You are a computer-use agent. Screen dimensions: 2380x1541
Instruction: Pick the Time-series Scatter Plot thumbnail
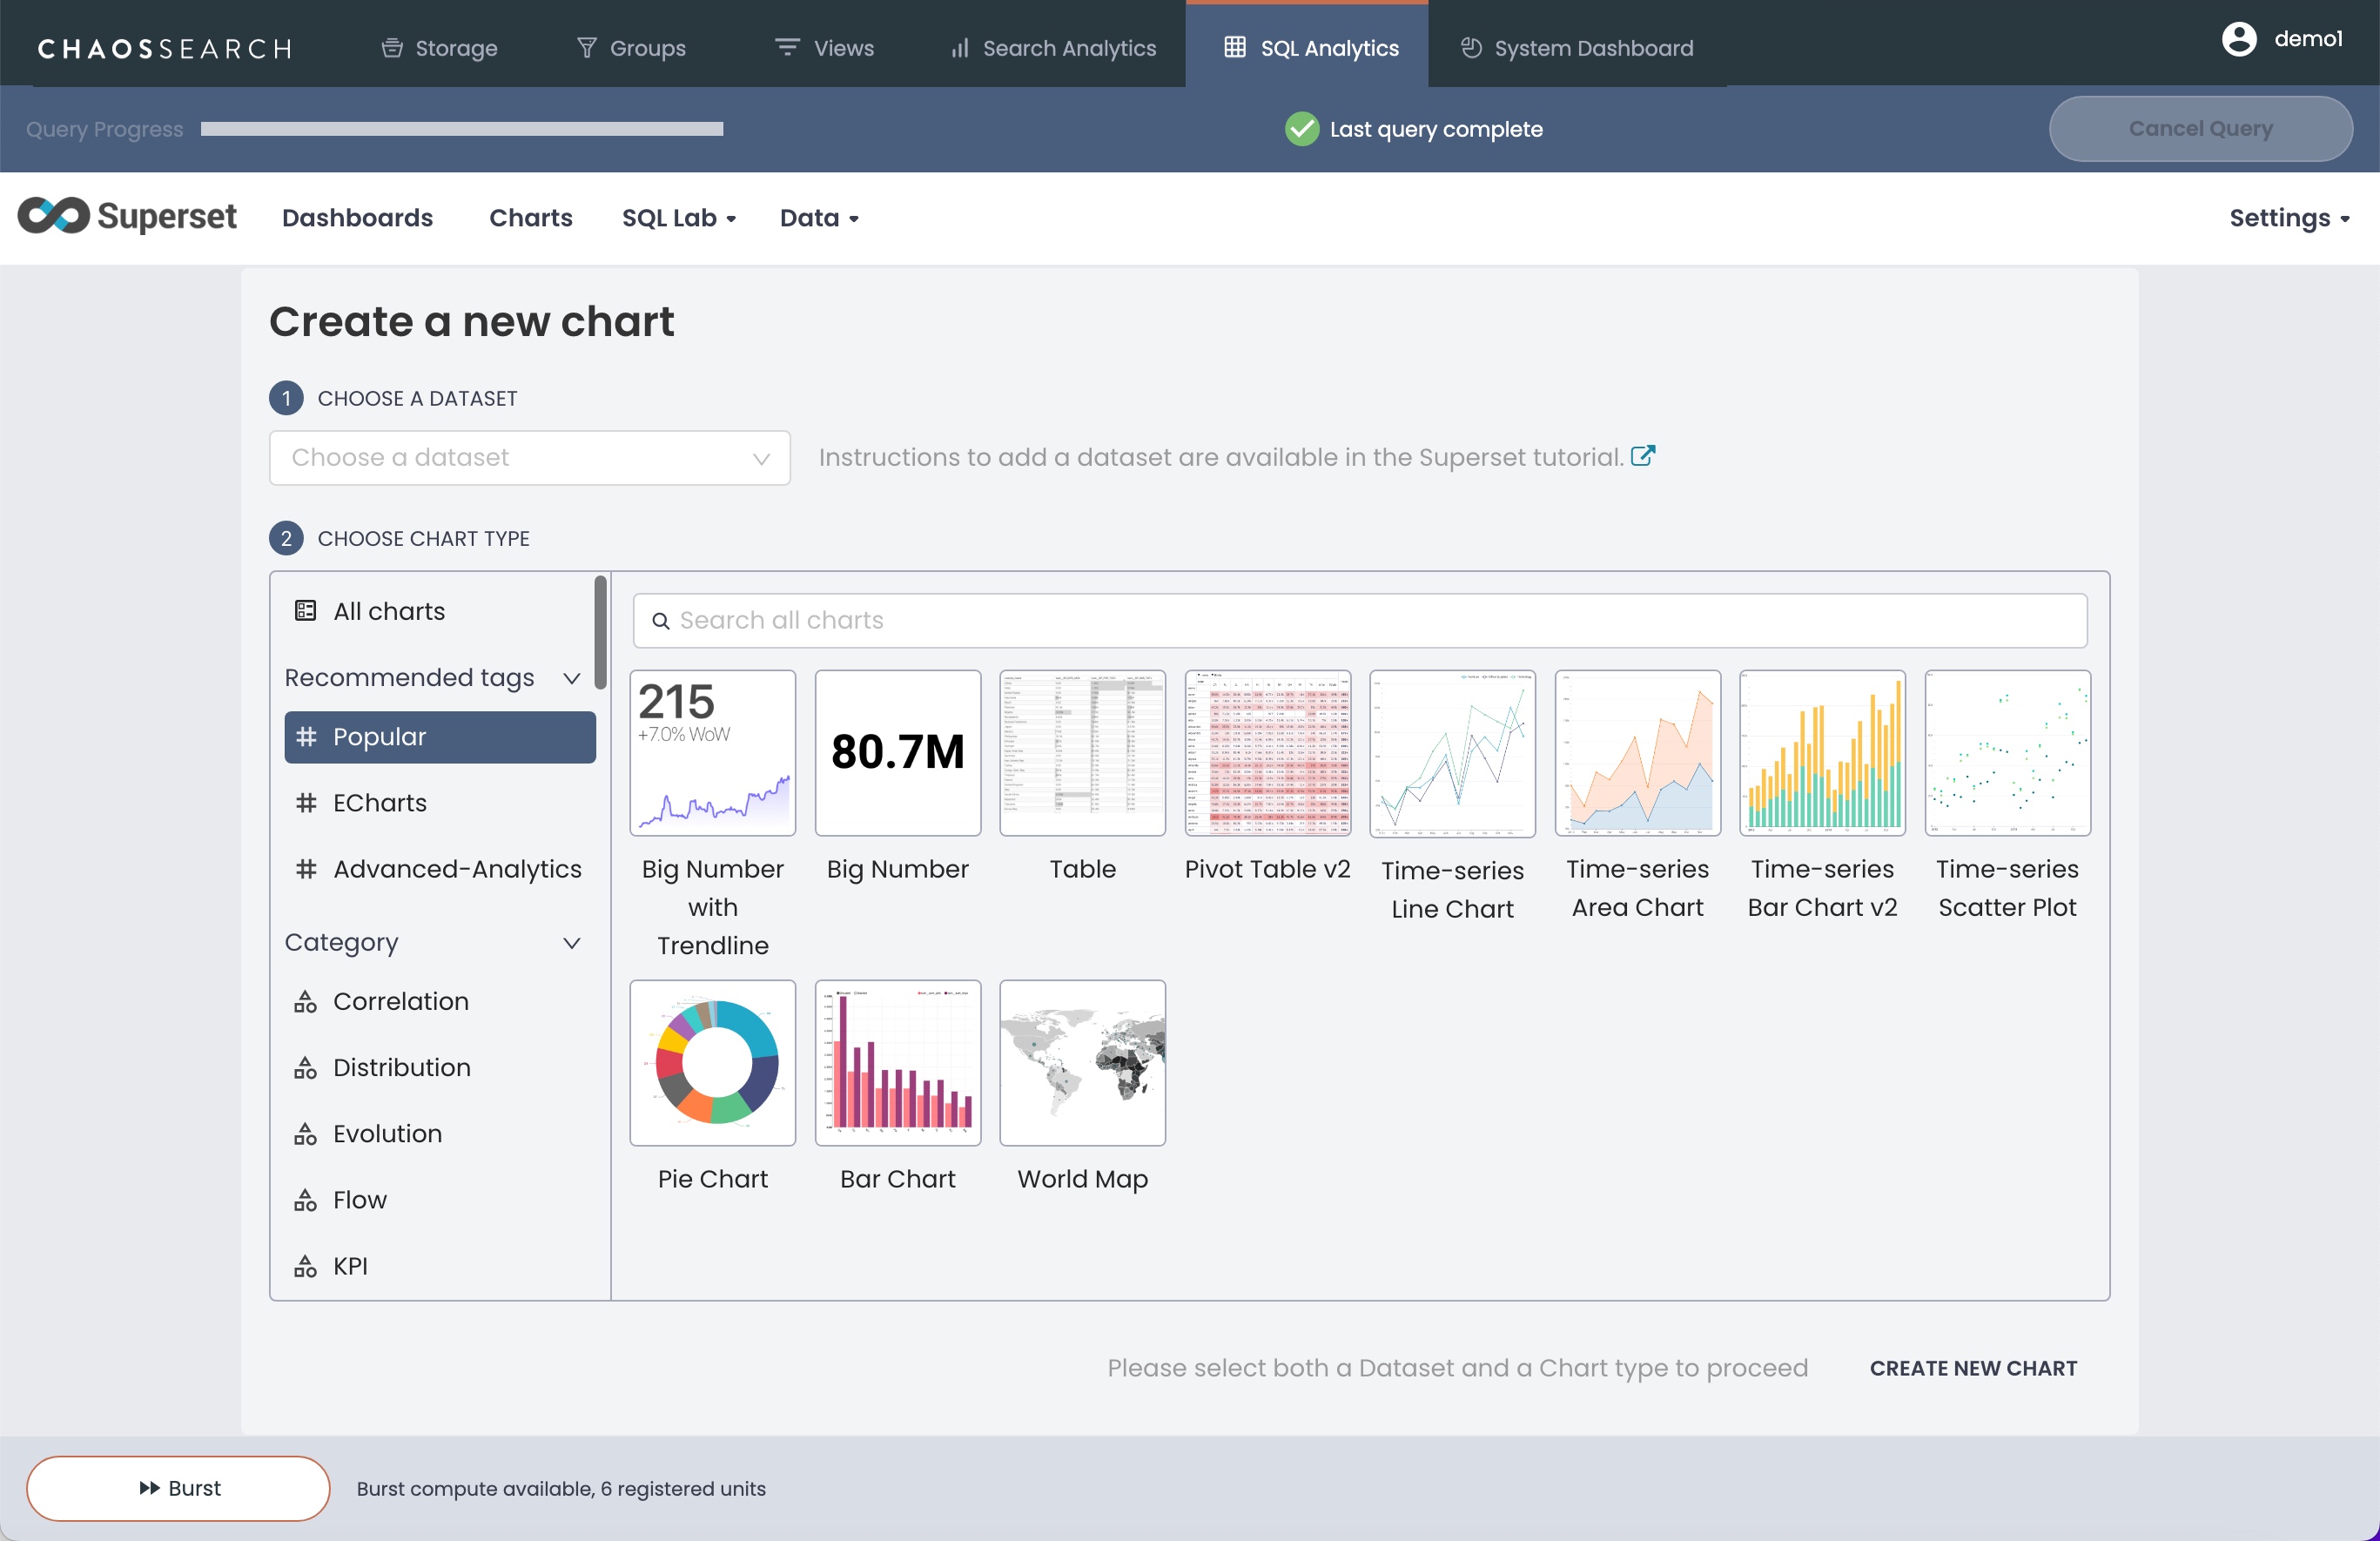[x=2006, y=752]
